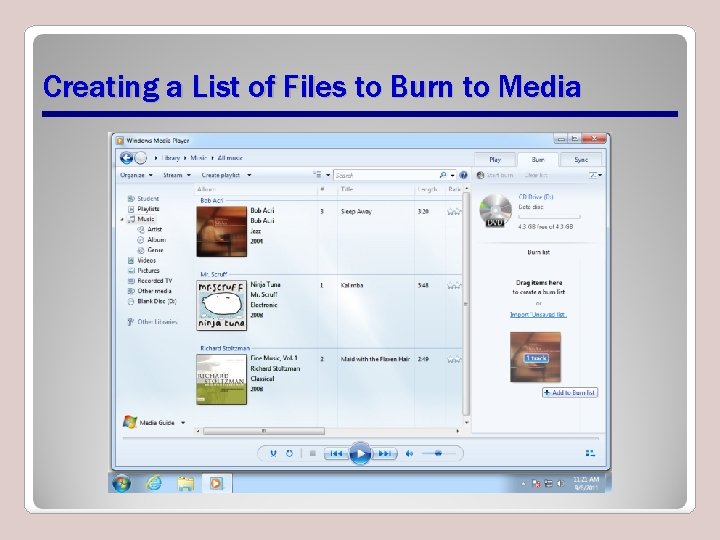Open the Organize dropdown menu
Screen dimensions: 720x540
[x=136, y=175]
